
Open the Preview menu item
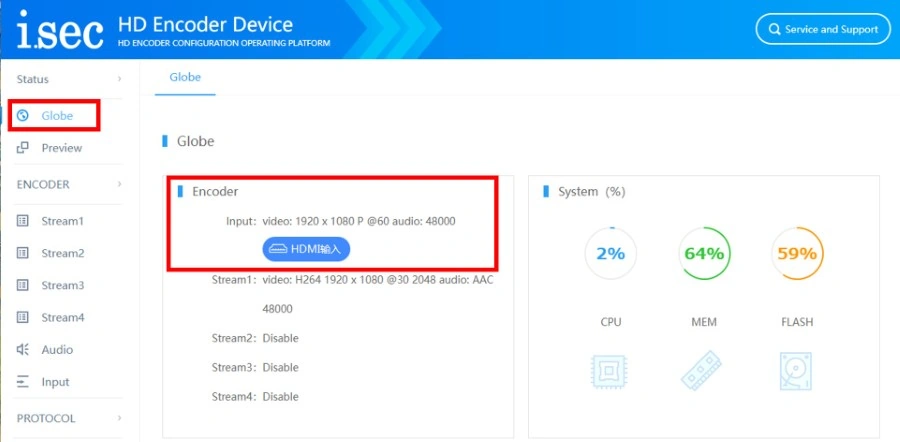(x=61, y=148)
